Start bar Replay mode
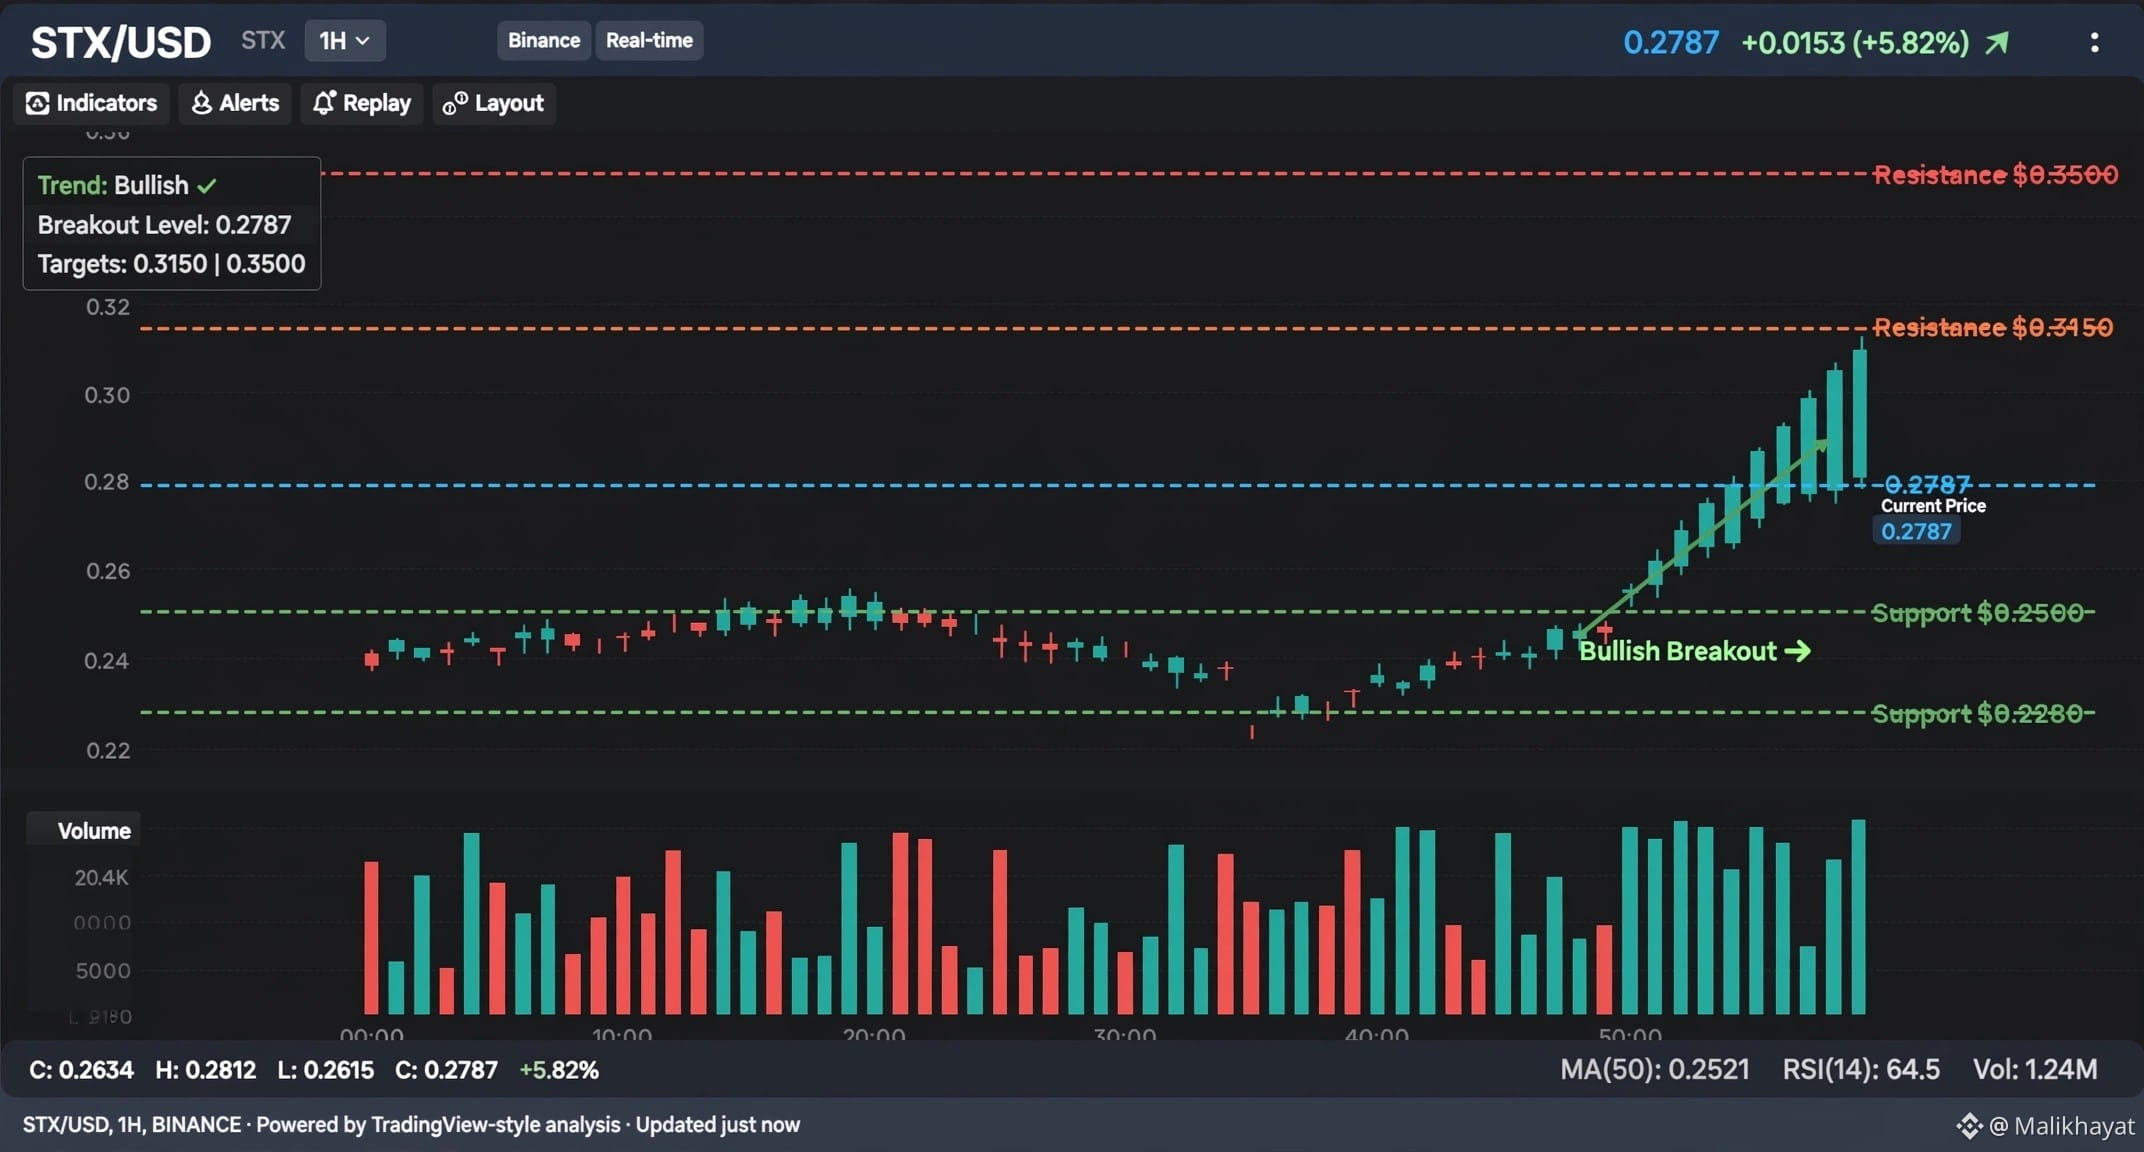Viewport: 2144px width, 1152px height. [362, 103]
